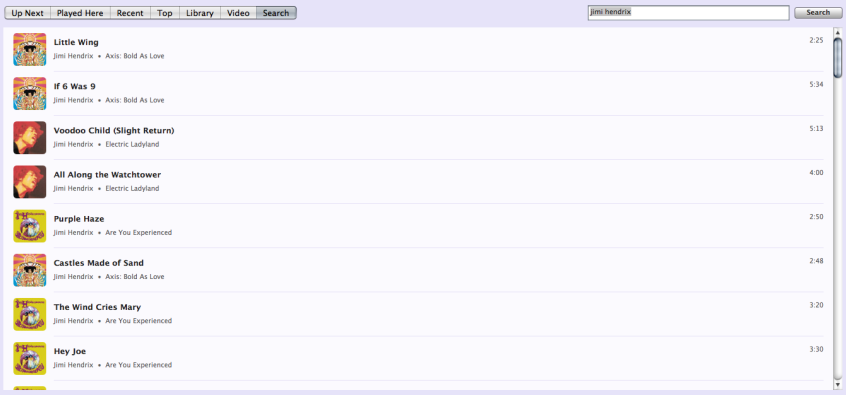Click the scrollbar up arrow
846x395 pixels.
pos(837,32)
